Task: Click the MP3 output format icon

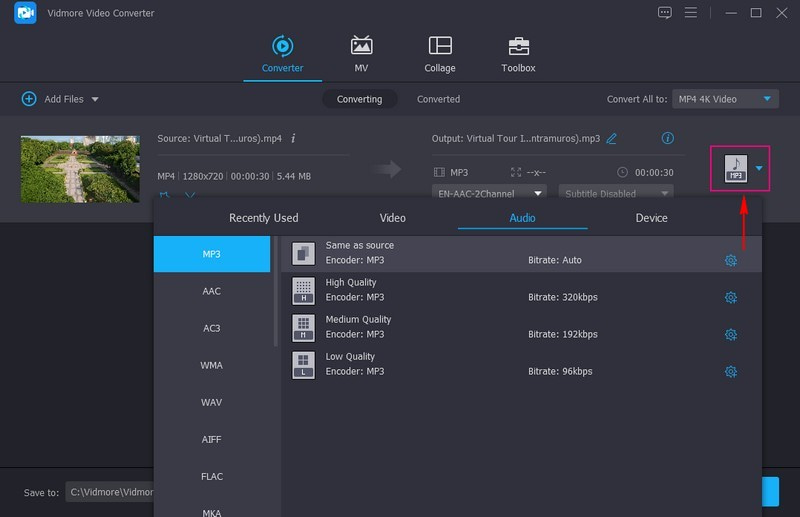Action: point(735,168)
